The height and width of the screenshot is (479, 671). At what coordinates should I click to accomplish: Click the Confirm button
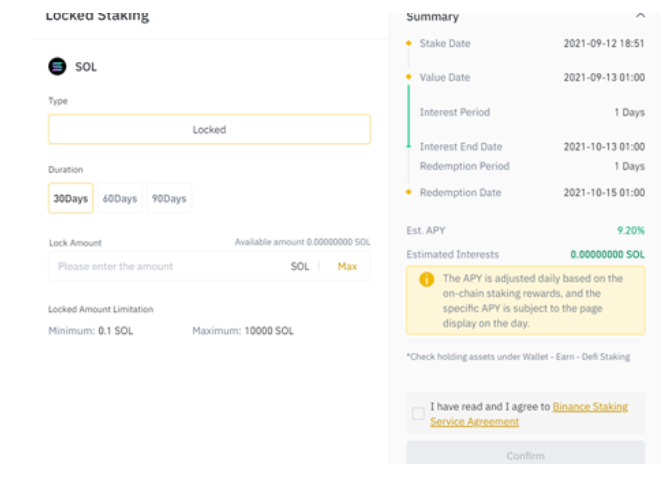tap(526, 454)
